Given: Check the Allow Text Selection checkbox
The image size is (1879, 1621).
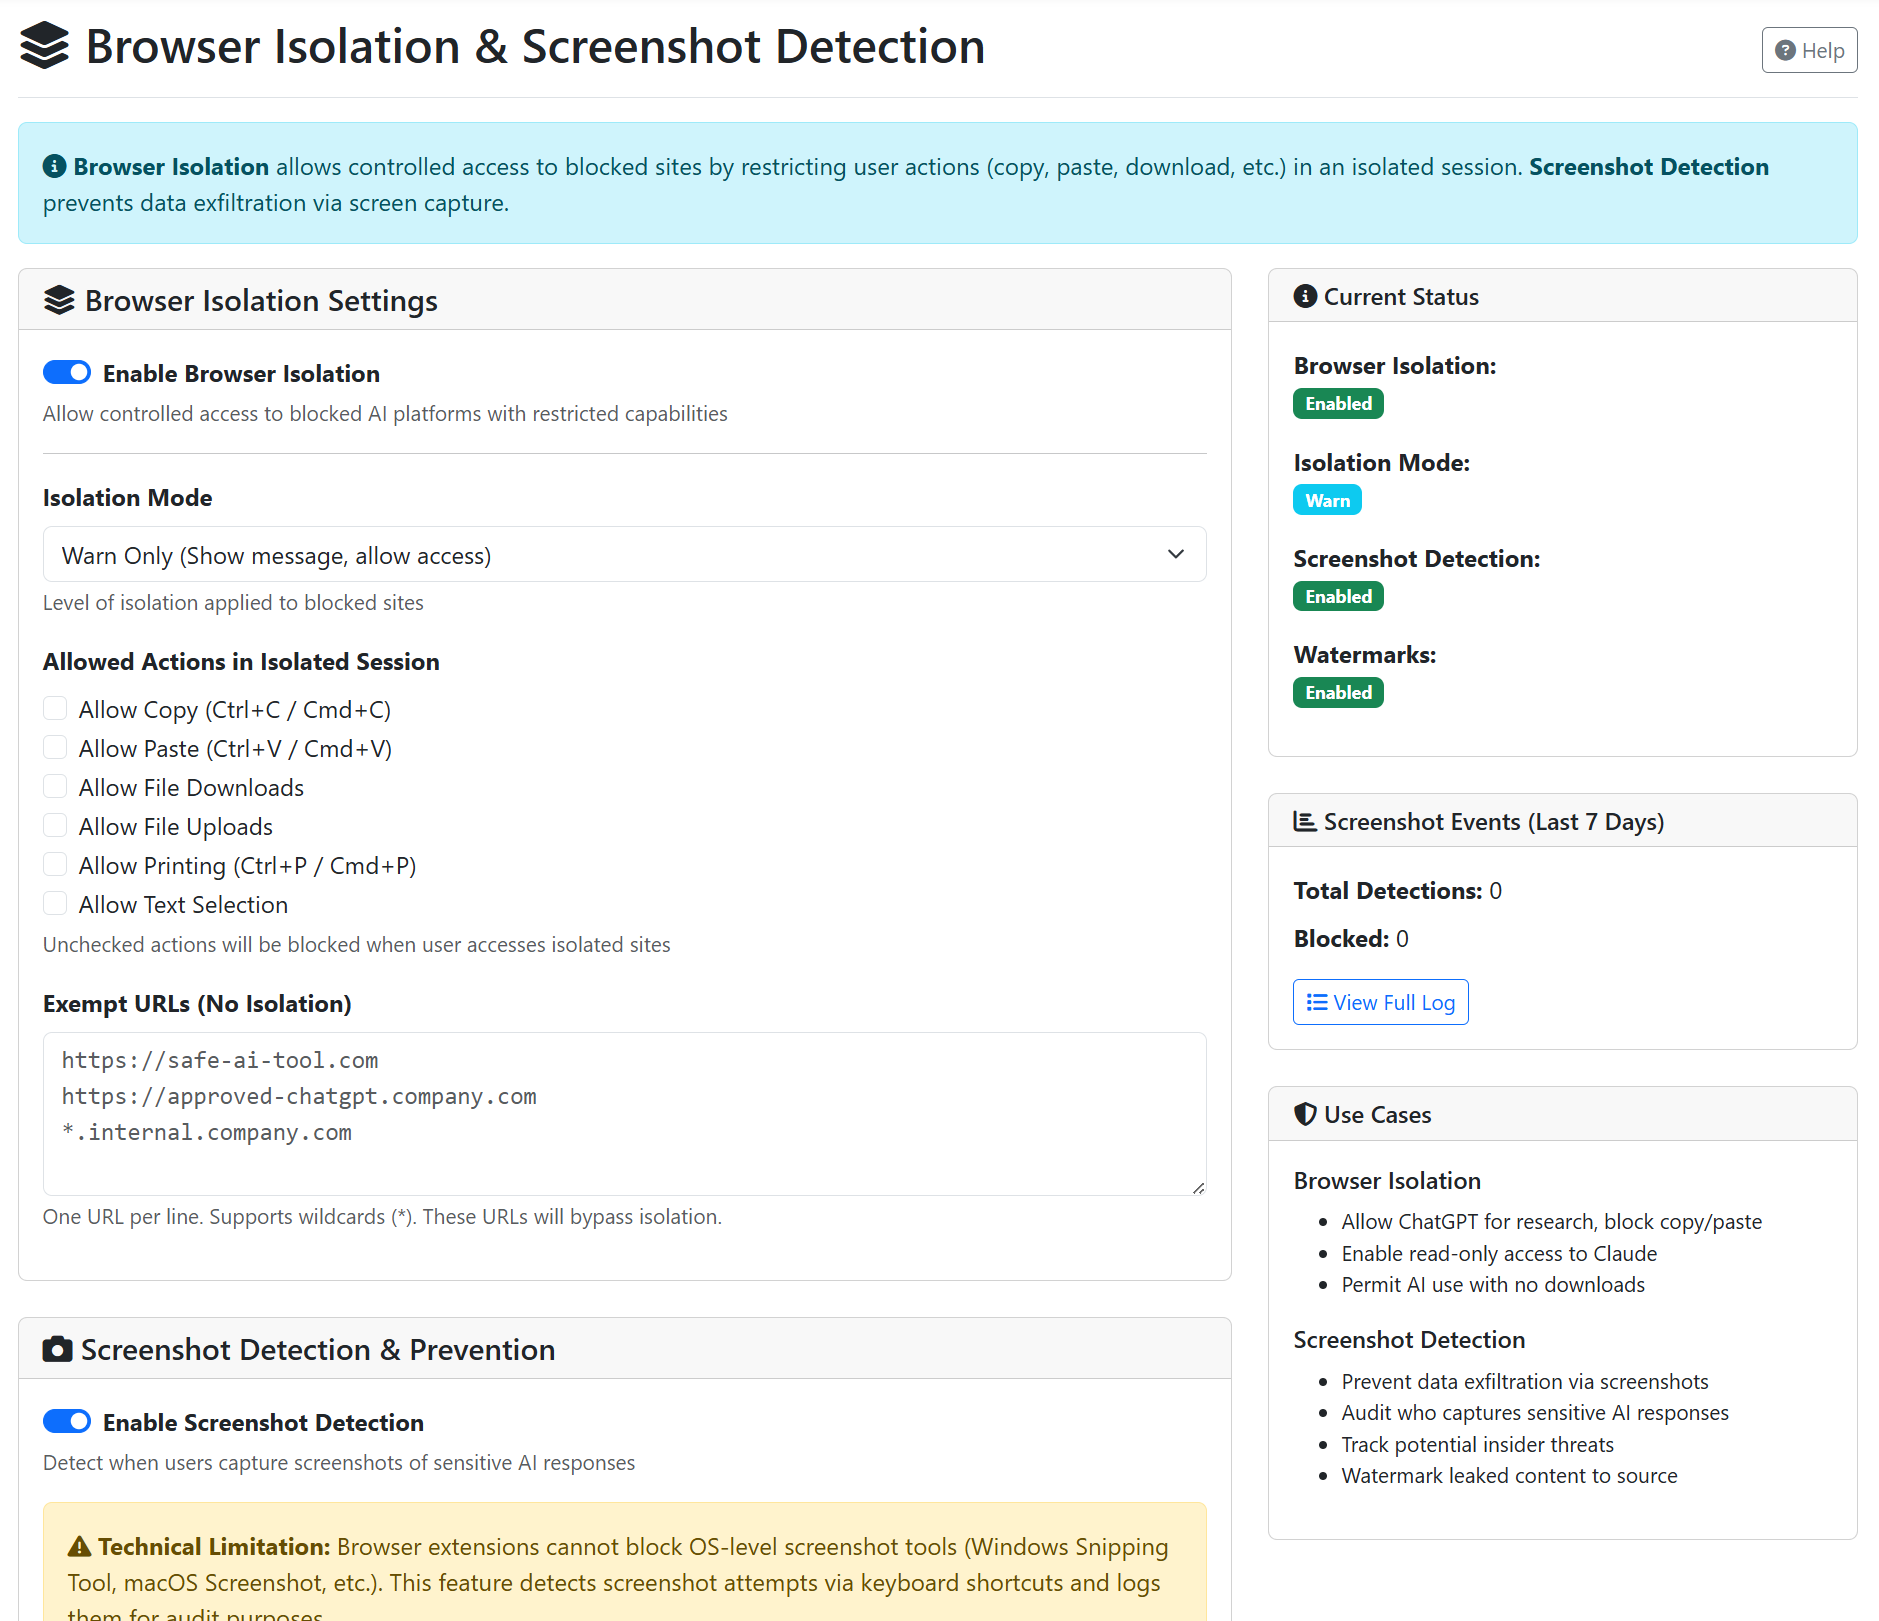Looking at the screenshot, I should click(55, 903).
